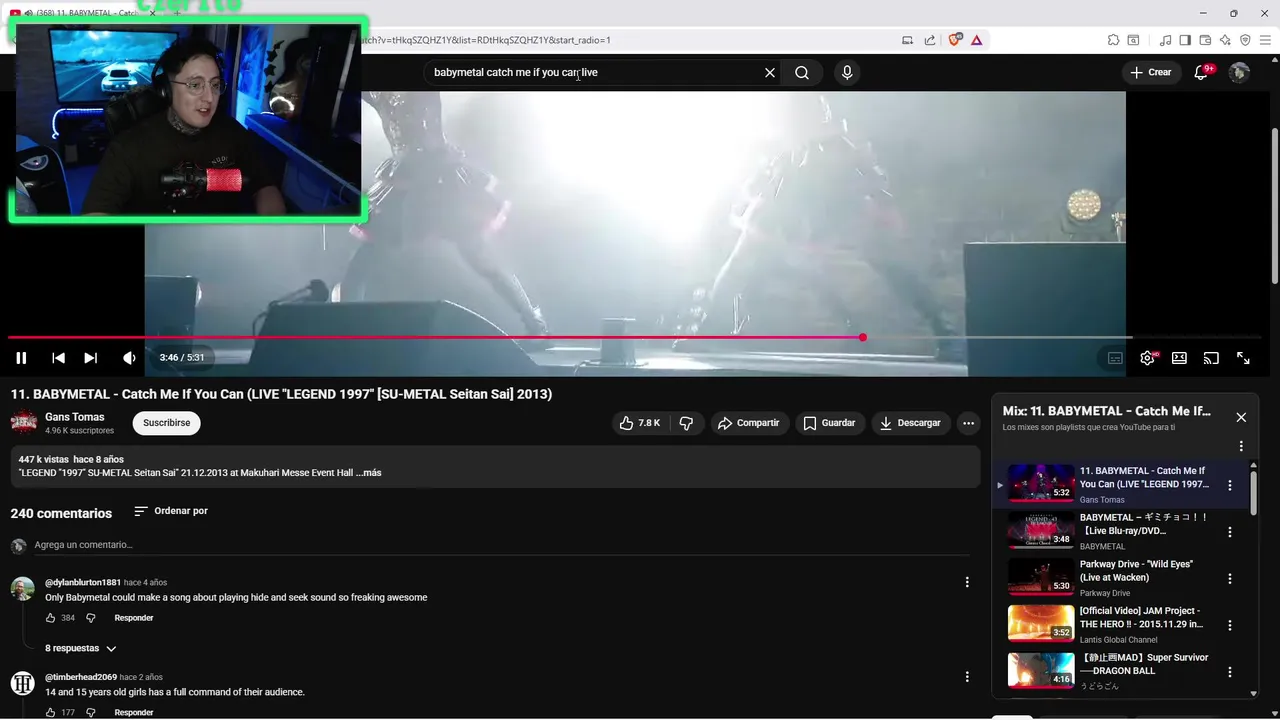The height and width of the screenshot is (720, 1280).
Task: Save the video with Guardar
Action: pyautogui.click(x=830, y=423)
